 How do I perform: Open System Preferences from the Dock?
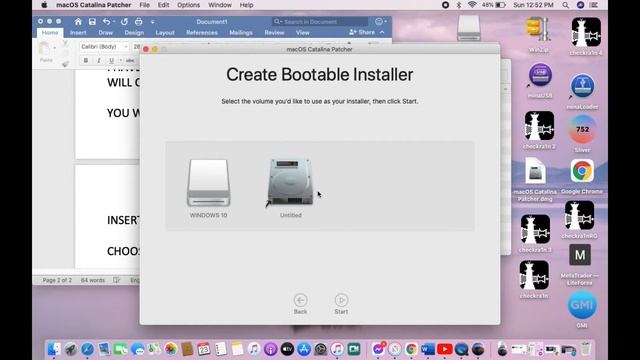click(x=320, y=349)
